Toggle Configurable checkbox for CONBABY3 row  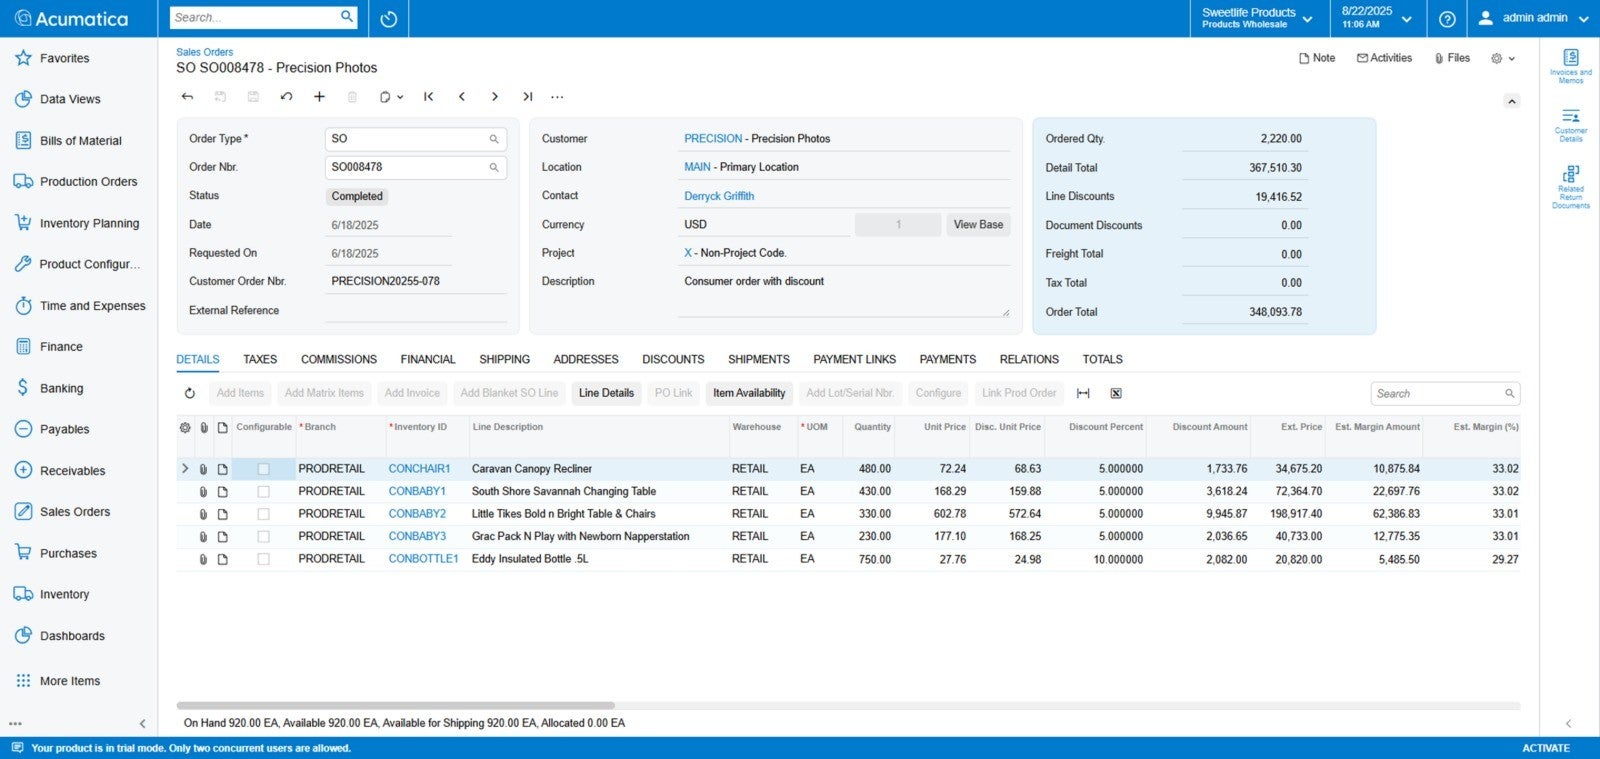pyautogui.click(x=263, y=537)
